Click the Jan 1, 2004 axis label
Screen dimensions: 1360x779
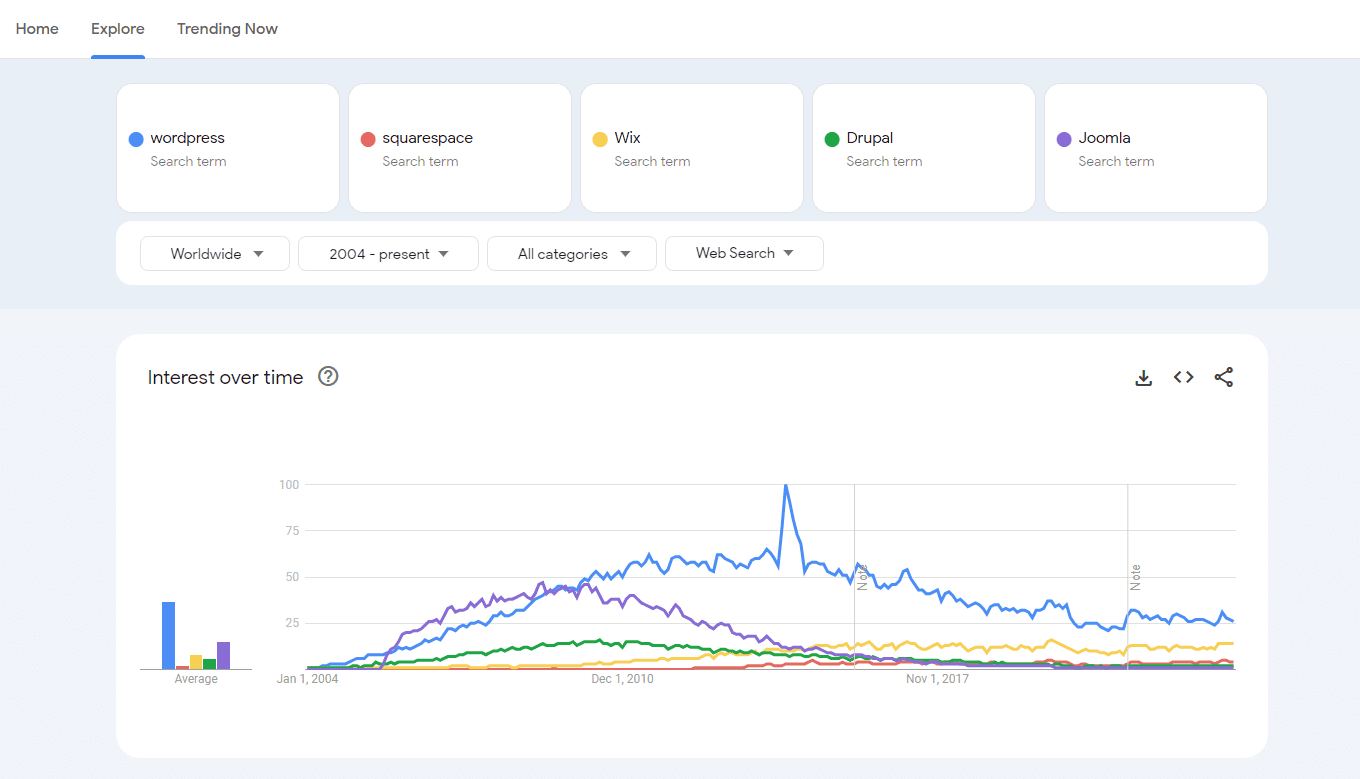click(x=308, y=680)
